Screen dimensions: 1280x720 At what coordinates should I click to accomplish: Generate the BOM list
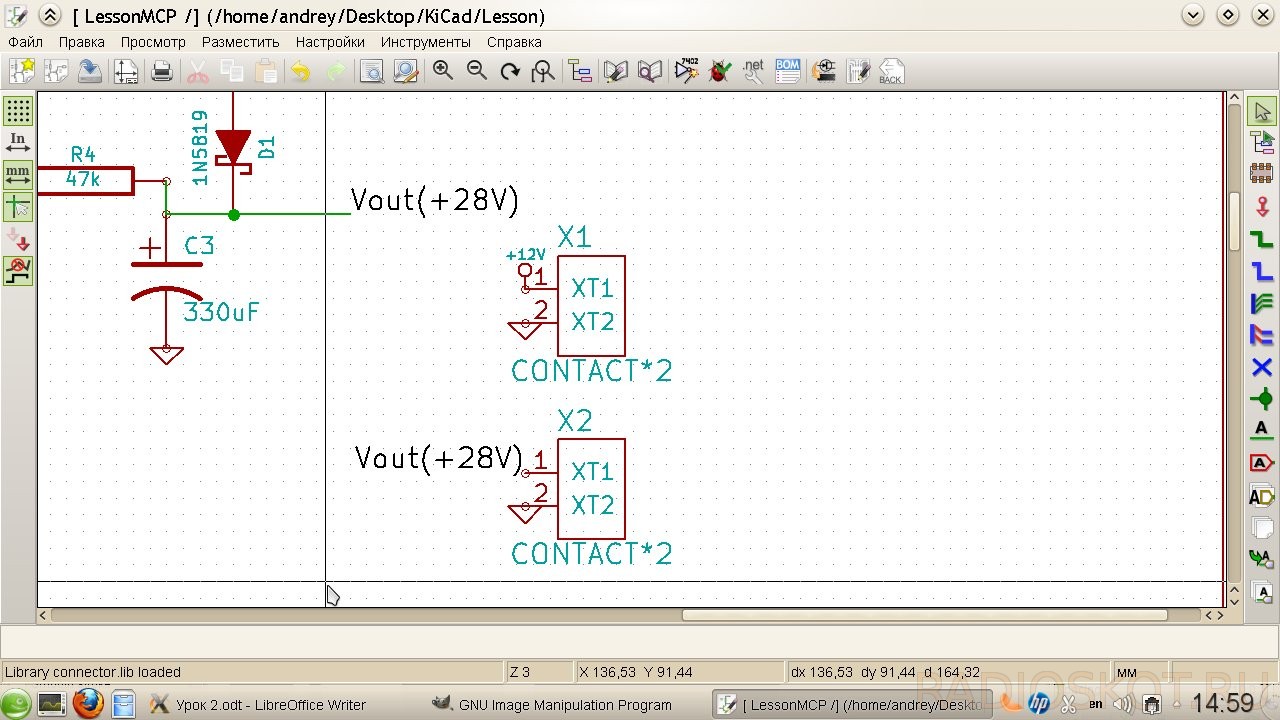[788, 71]
